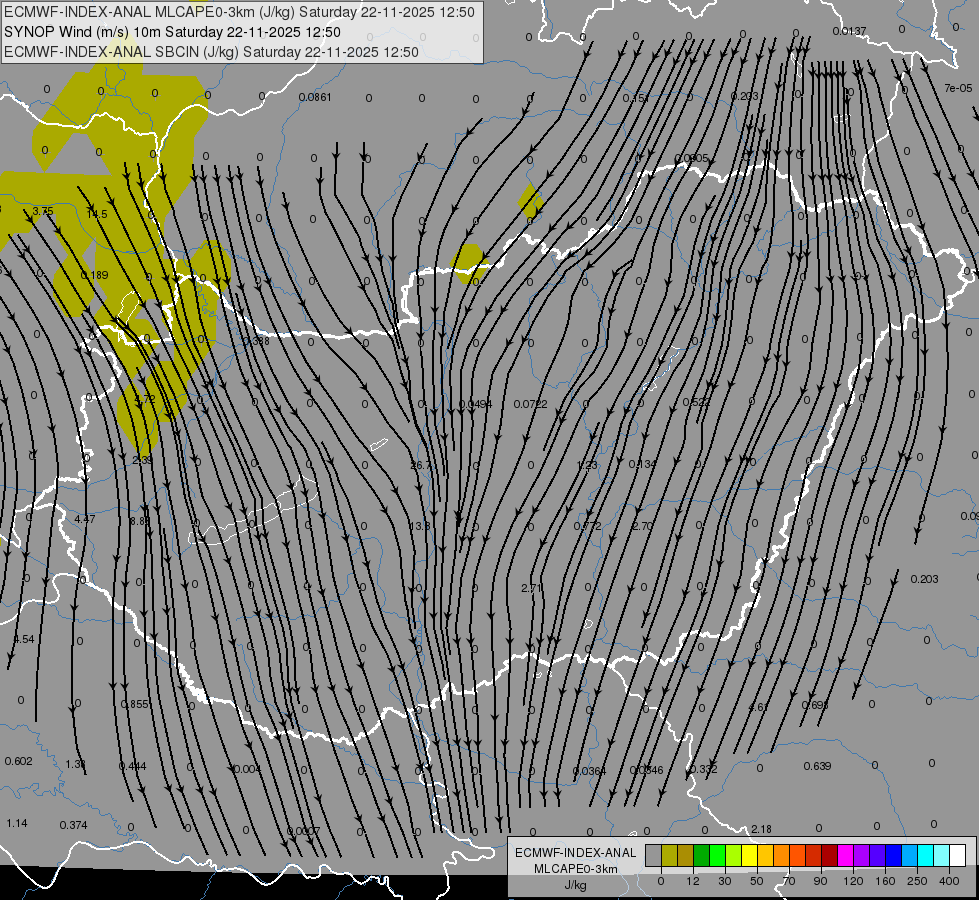Select the bright cyan legend swatch
This screenshot has height=900, width=979.
coord(925,855)
